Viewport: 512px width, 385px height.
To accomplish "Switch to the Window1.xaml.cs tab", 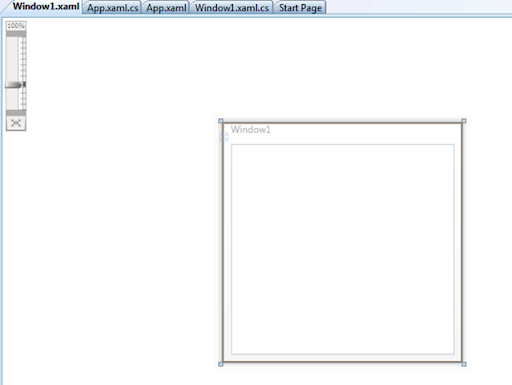I will [x=232, y=8].
